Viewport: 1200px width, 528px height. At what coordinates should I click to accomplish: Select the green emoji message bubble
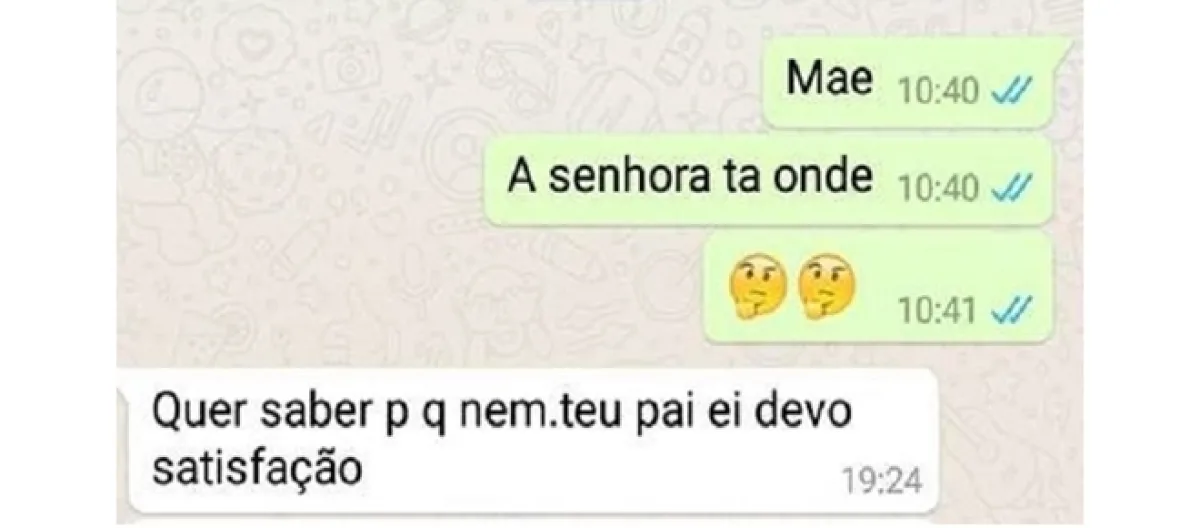(x=878, y=288)
